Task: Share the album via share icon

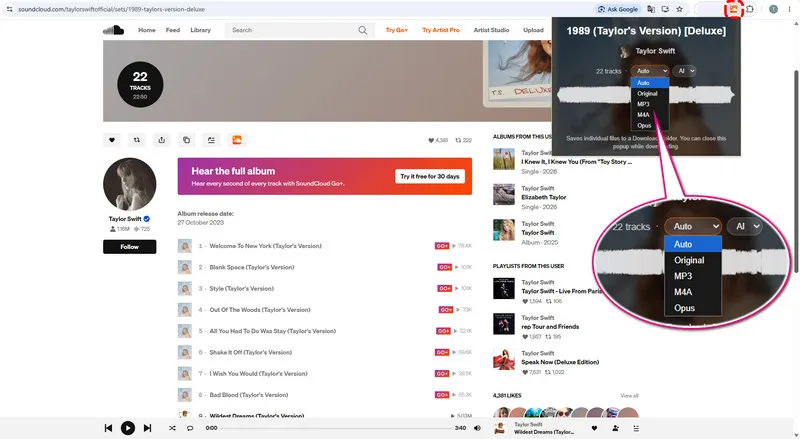Action: pyautogui.click(x=162, y=140)
